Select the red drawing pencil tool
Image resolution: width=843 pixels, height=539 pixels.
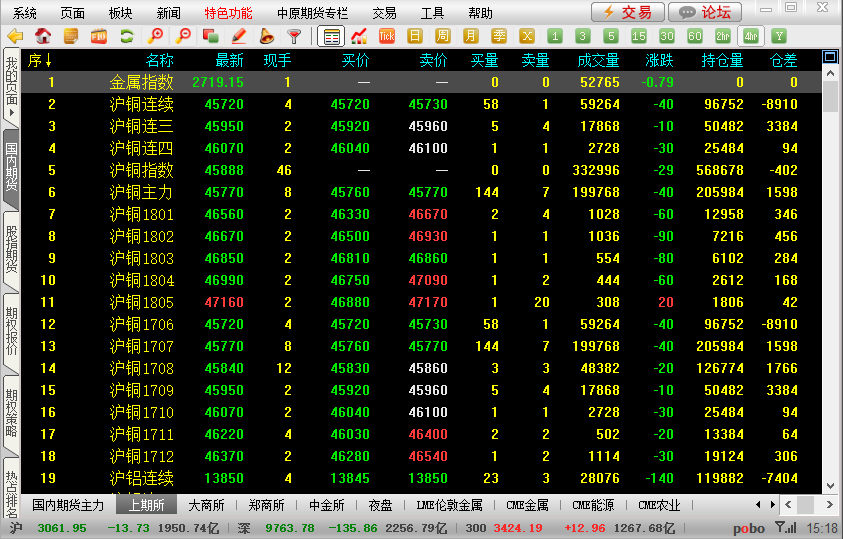coord(239,37)
